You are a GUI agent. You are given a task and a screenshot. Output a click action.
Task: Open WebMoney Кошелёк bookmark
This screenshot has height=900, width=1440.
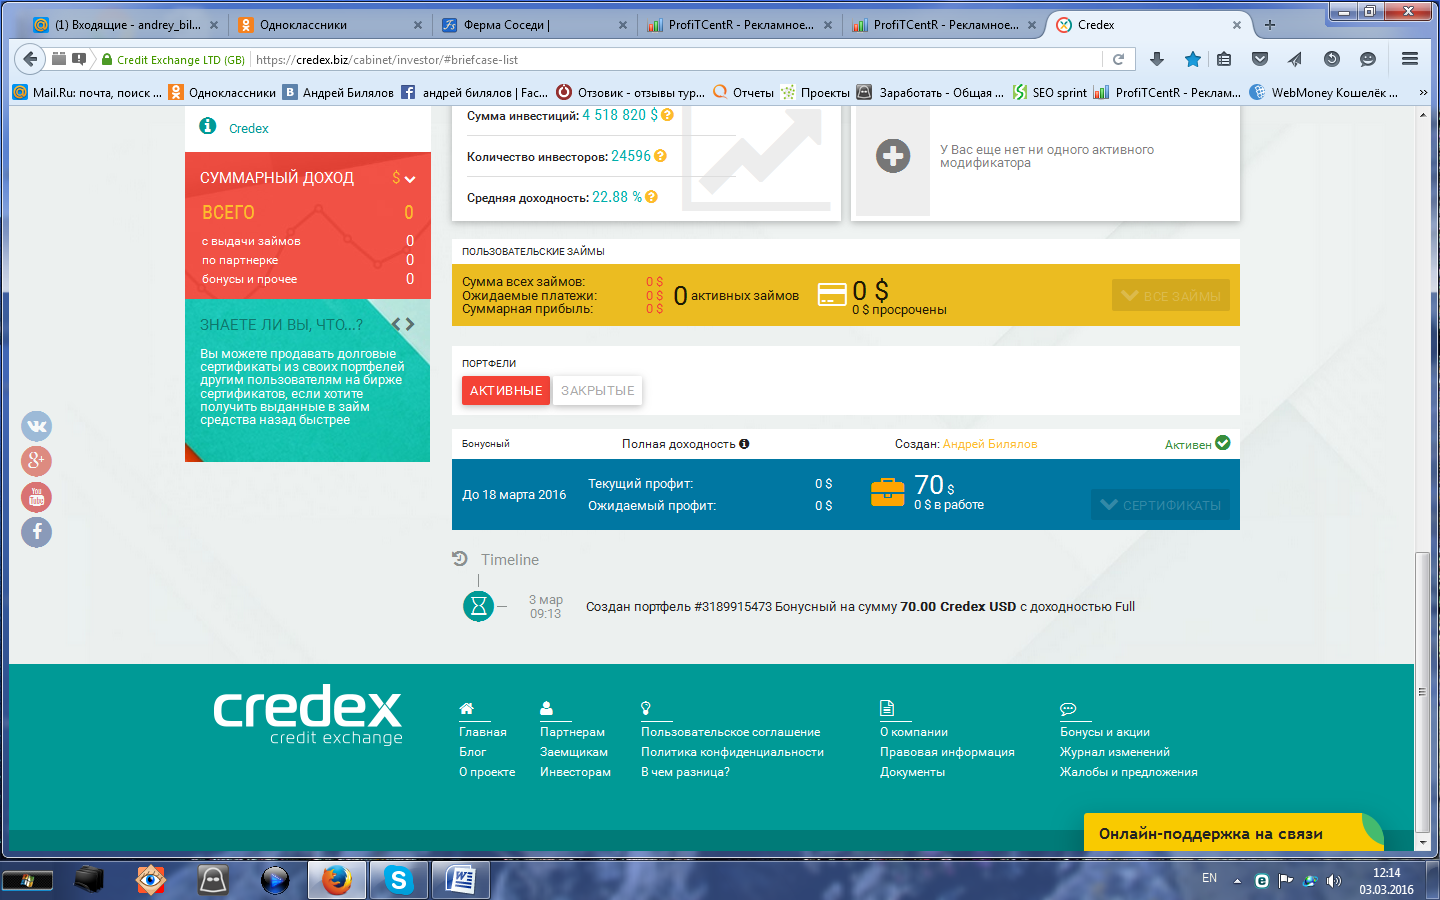pos(1325,92)
